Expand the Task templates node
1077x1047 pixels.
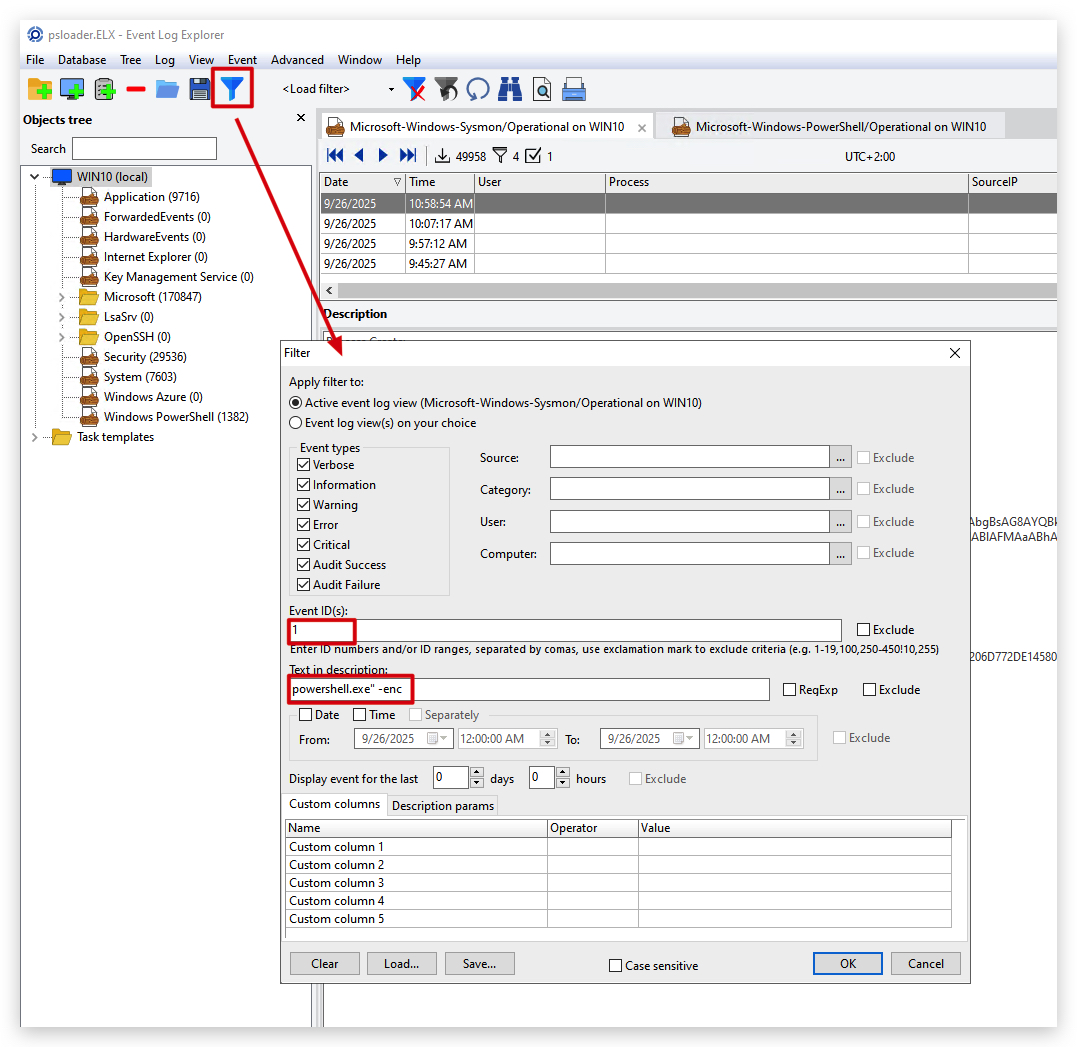[34, 437]
